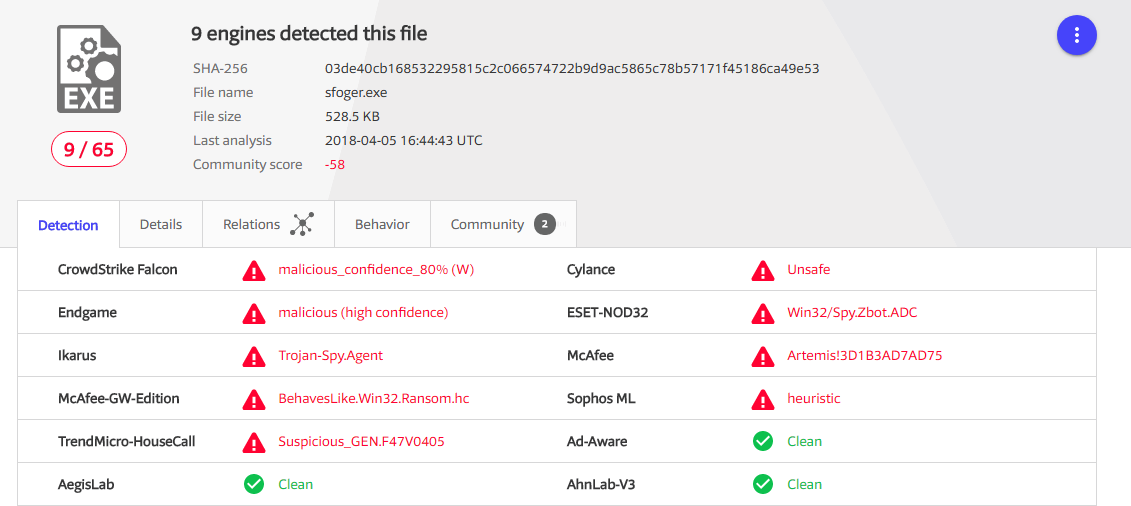1131x506 pixels.
Task: Click the McAfee-GW-Edition engine name
Action: [x=119, y=398]
